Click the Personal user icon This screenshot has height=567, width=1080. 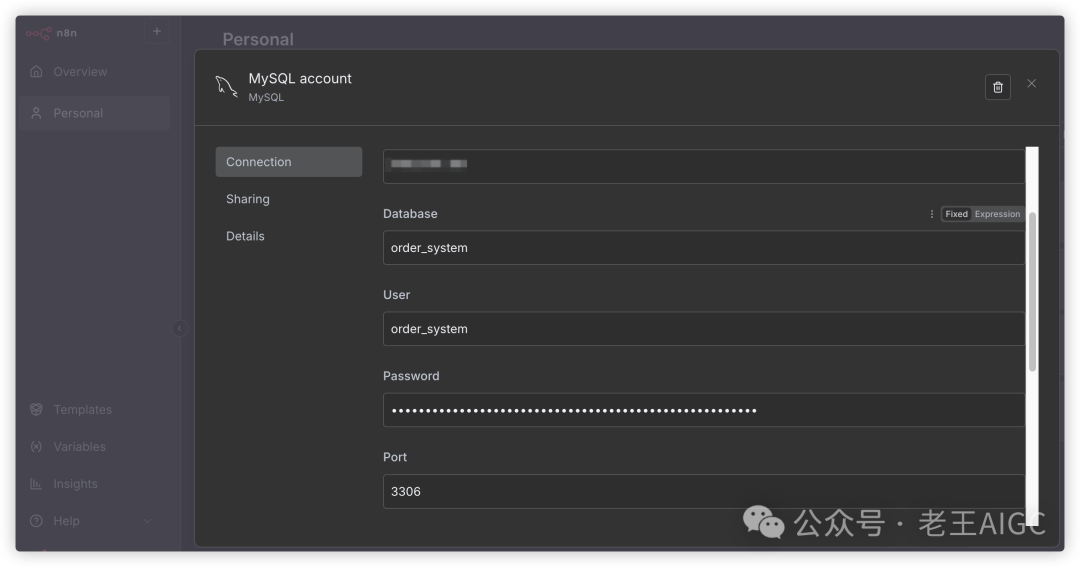coord(37,113)
